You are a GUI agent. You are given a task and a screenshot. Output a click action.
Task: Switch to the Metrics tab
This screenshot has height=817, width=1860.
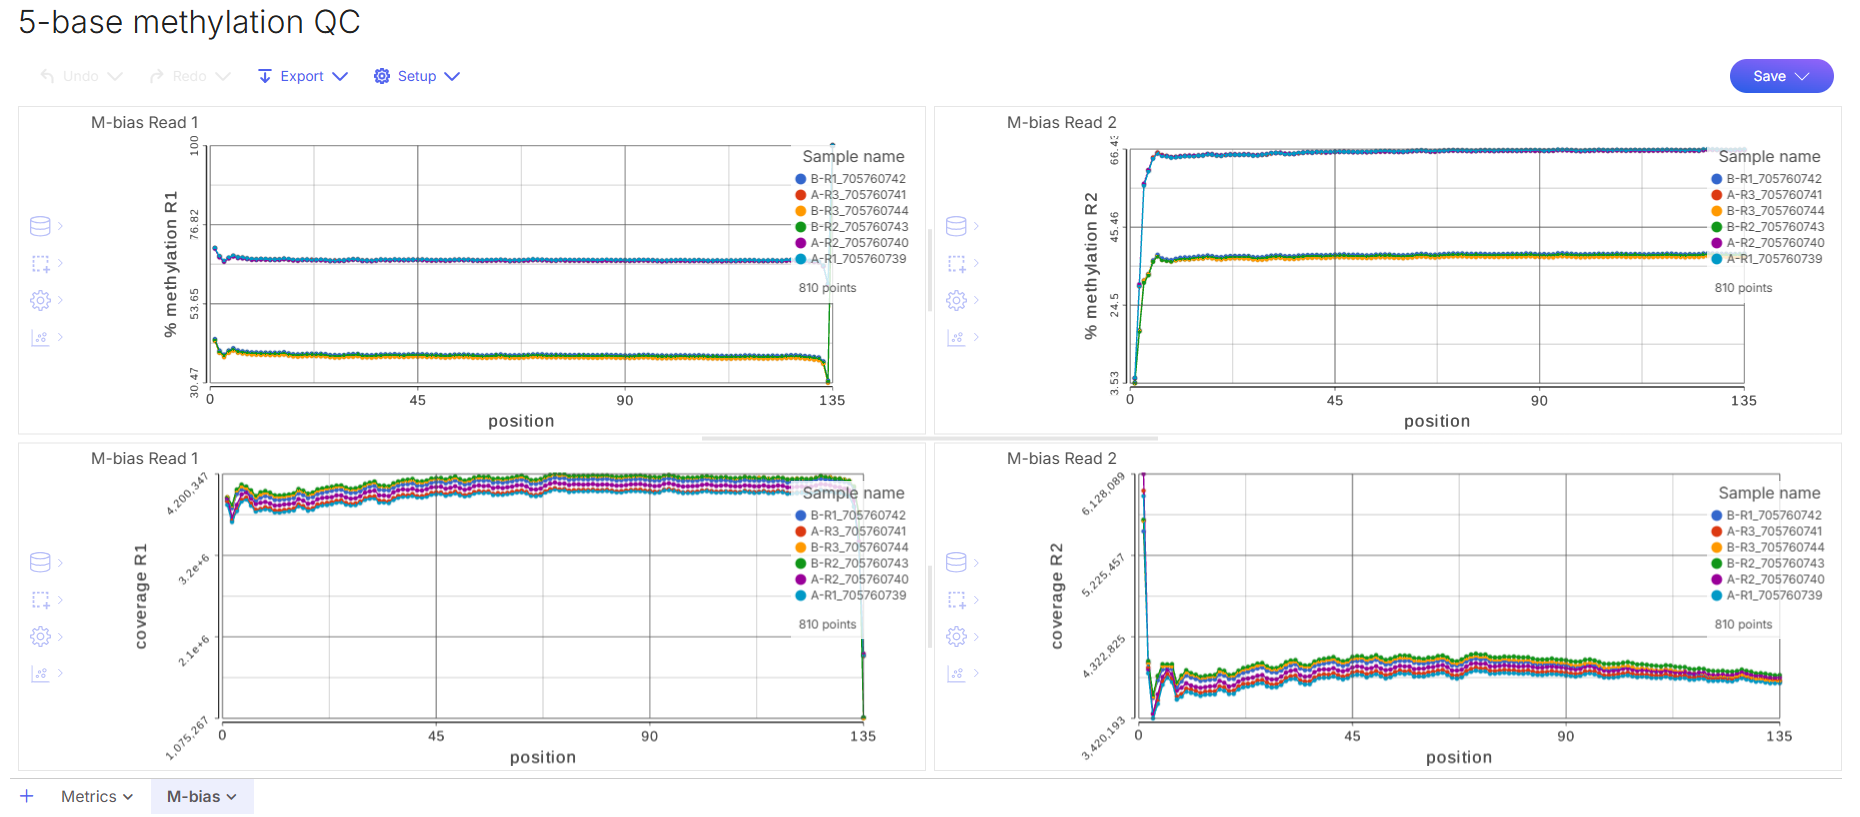pos(96,796)
